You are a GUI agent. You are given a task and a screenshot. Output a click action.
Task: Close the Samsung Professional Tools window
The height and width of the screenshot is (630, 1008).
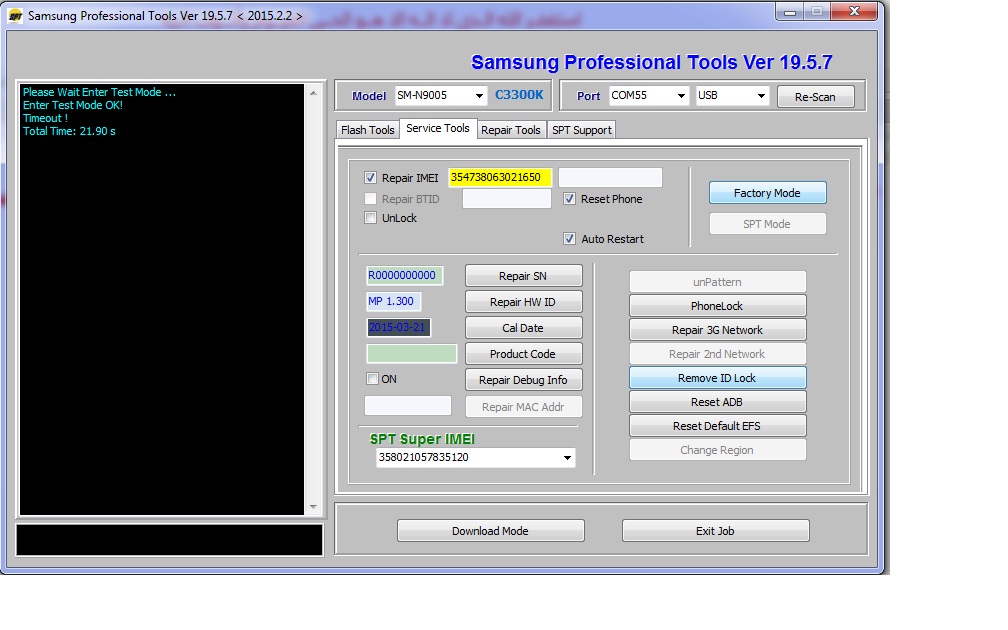coord(854,12)
